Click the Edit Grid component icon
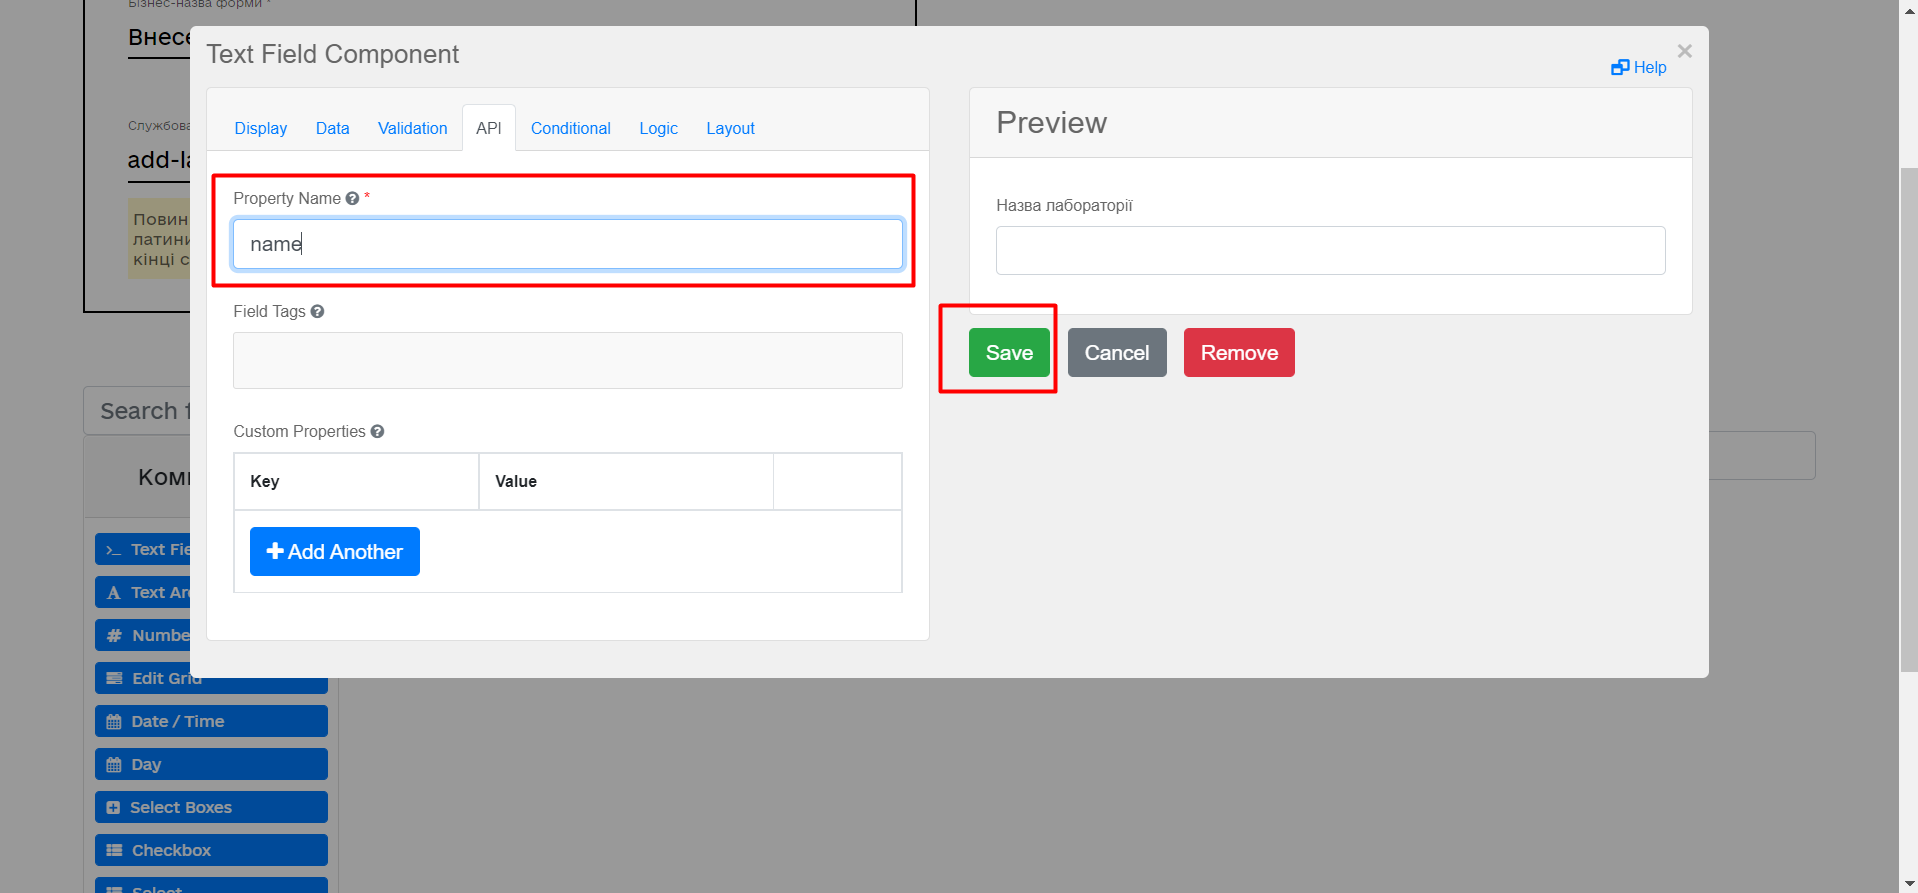 tap(114, 678)
